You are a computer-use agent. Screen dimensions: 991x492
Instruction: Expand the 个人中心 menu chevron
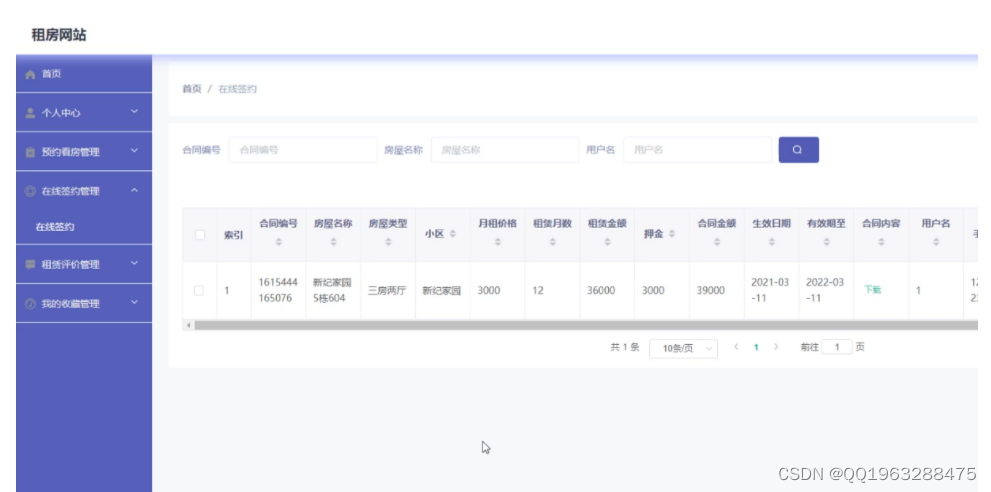[x=134, y=112]
